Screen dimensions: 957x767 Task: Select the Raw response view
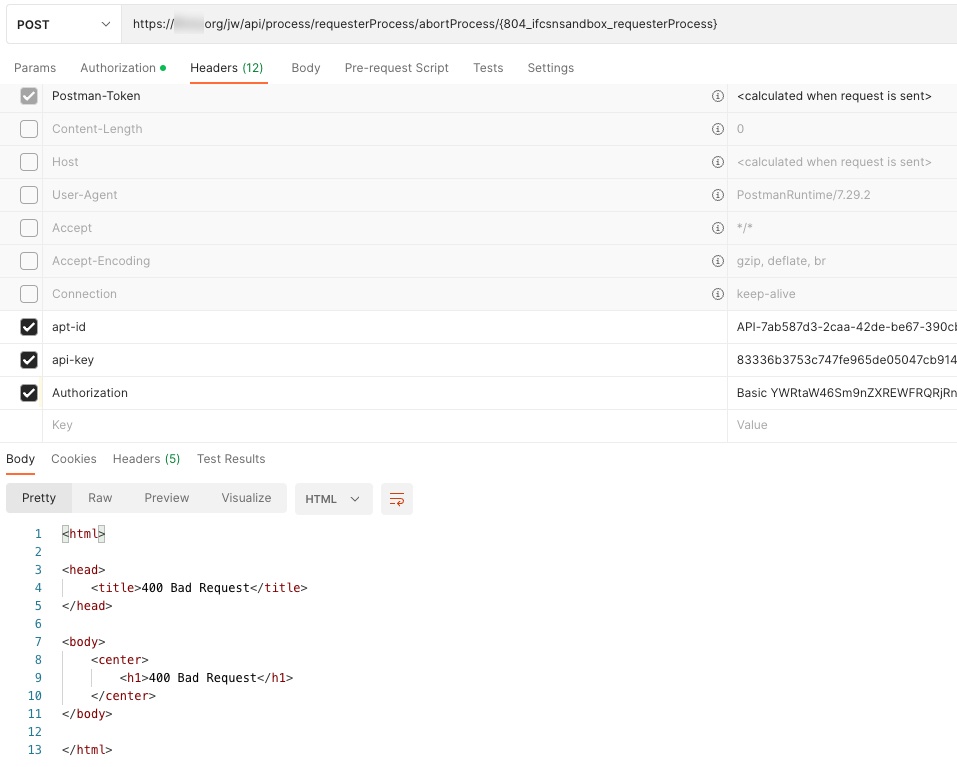[x=100, y=498]
